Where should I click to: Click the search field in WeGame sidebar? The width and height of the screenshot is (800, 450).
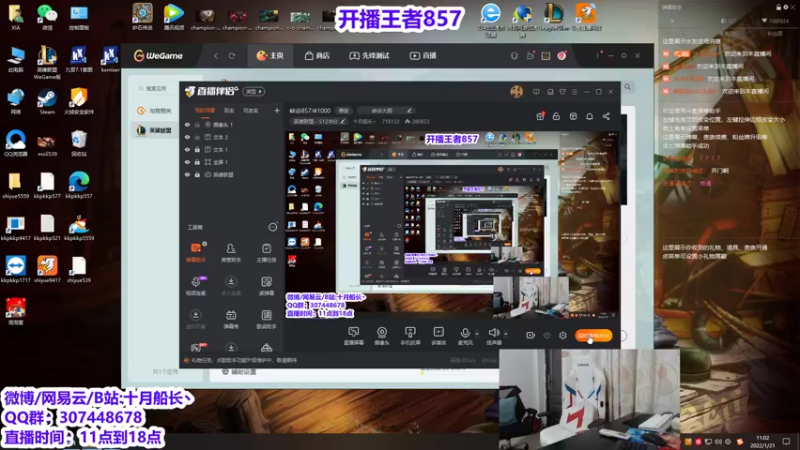(x=154, y=88)
